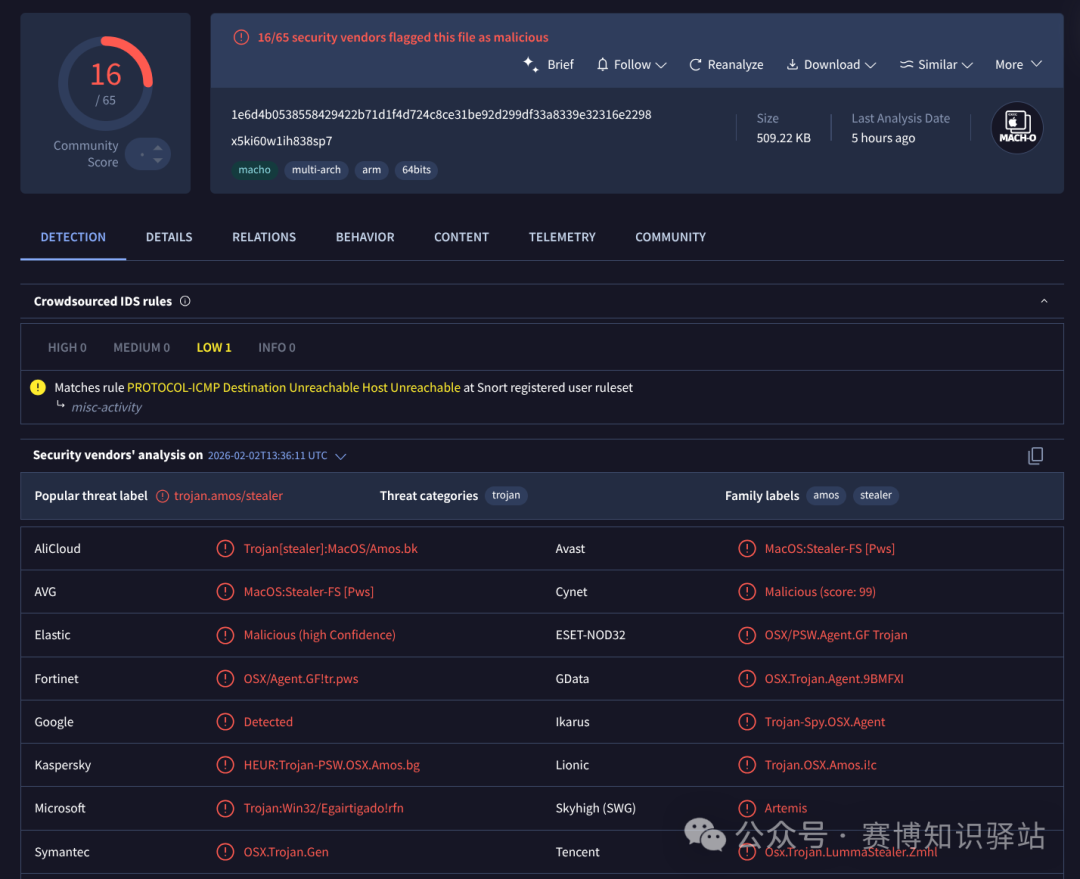This screenshot has height=879, width=1080.
Task: Switch to the BEHAVIOR tab
Action: click(x=365, y=237)
